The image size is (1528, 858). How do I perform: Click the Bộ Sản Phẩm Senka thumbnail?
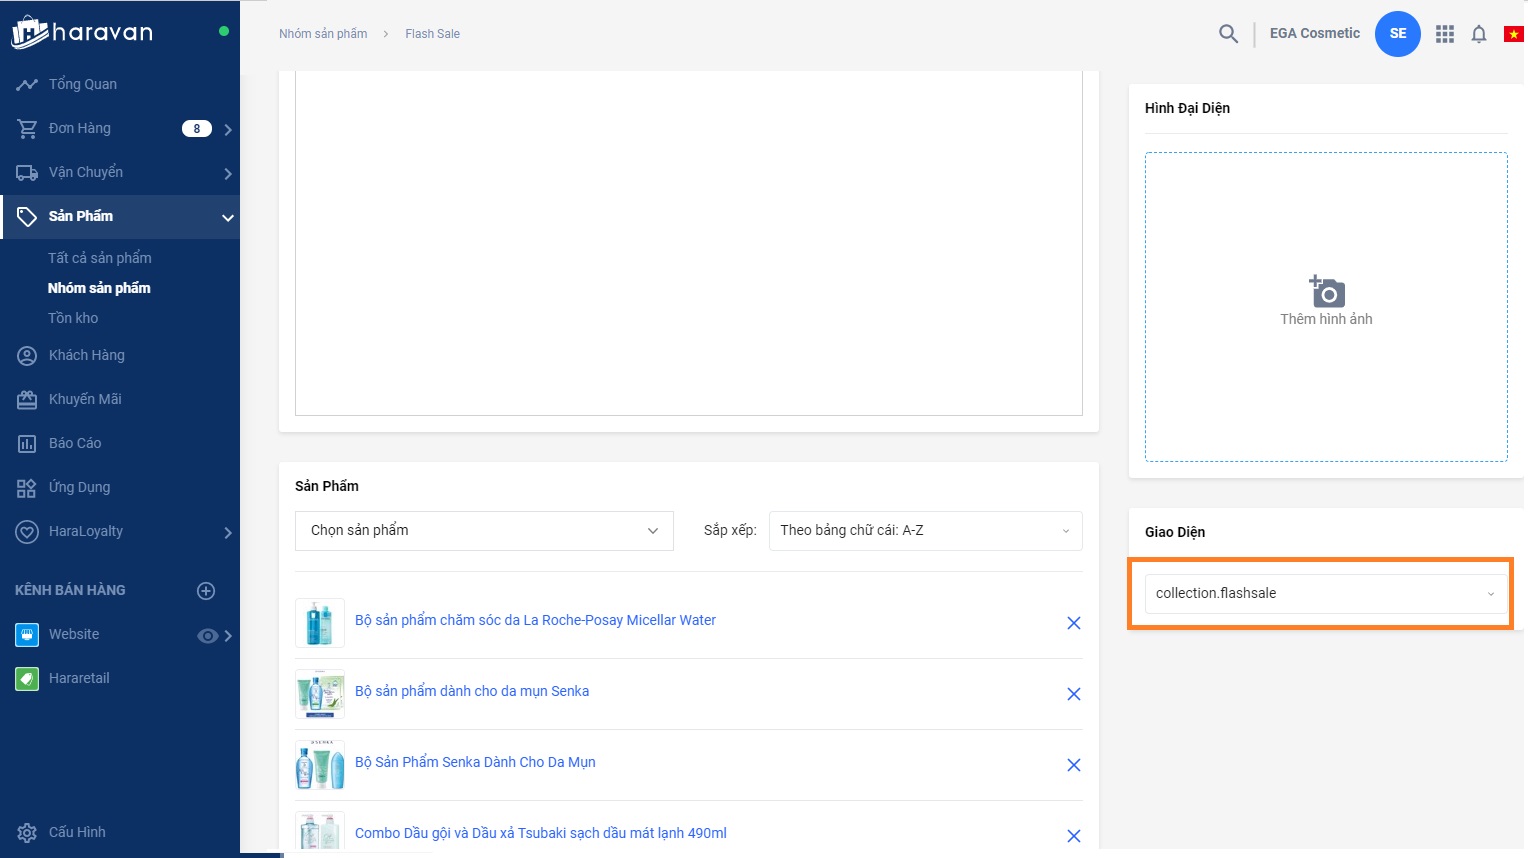coord(320,765)
